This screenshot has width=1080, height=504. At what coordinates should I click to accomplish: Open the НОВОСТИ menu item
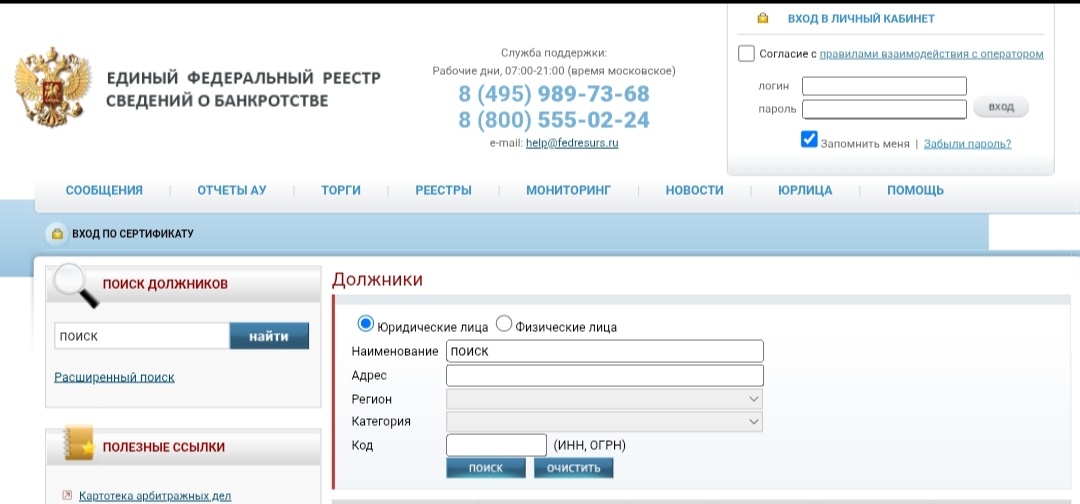point(694,191)
